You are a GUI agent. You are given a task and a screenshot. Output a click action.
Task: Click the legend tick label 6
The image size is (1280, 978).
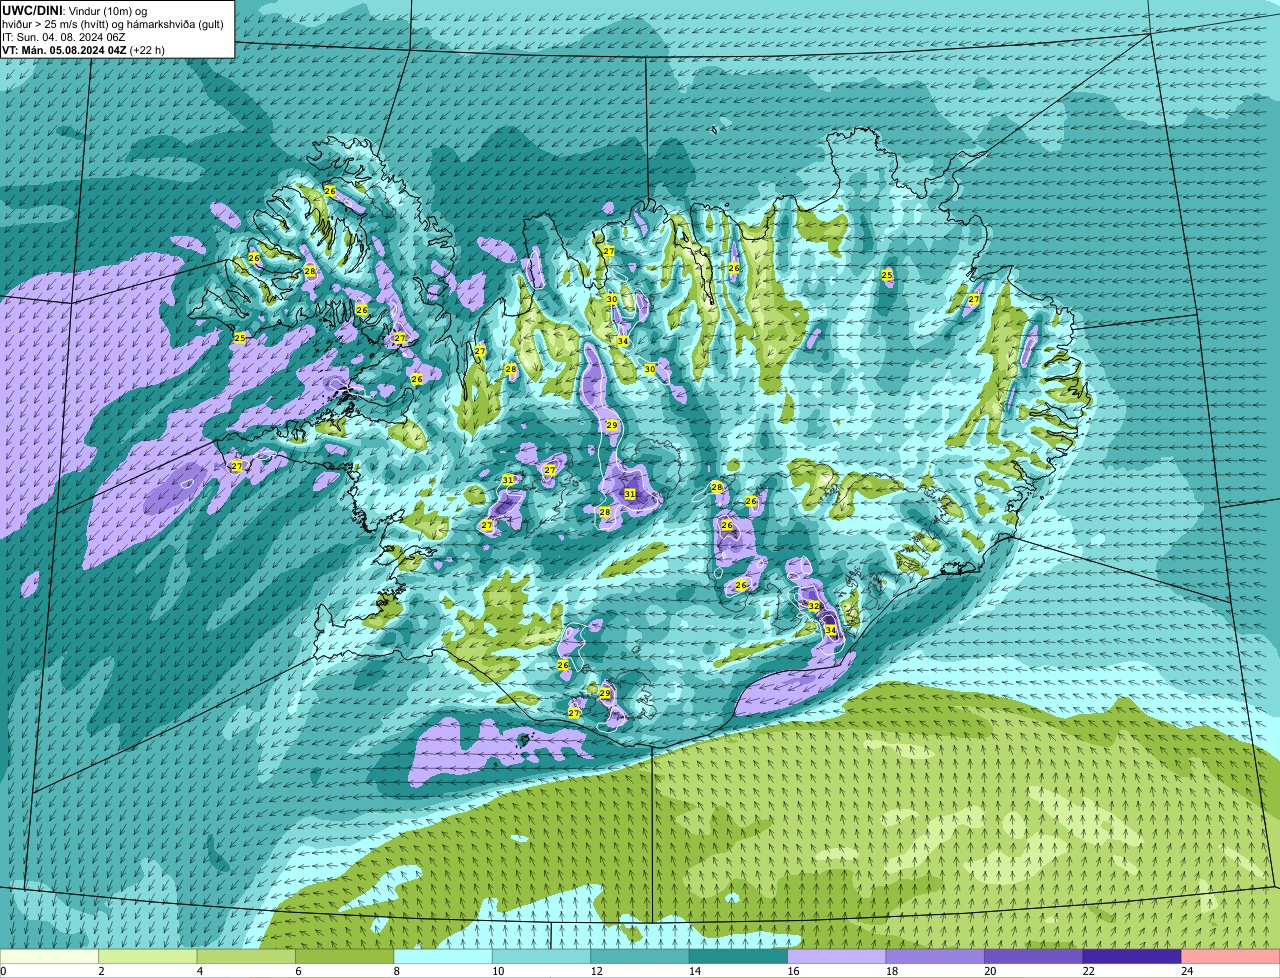(298, 971)
